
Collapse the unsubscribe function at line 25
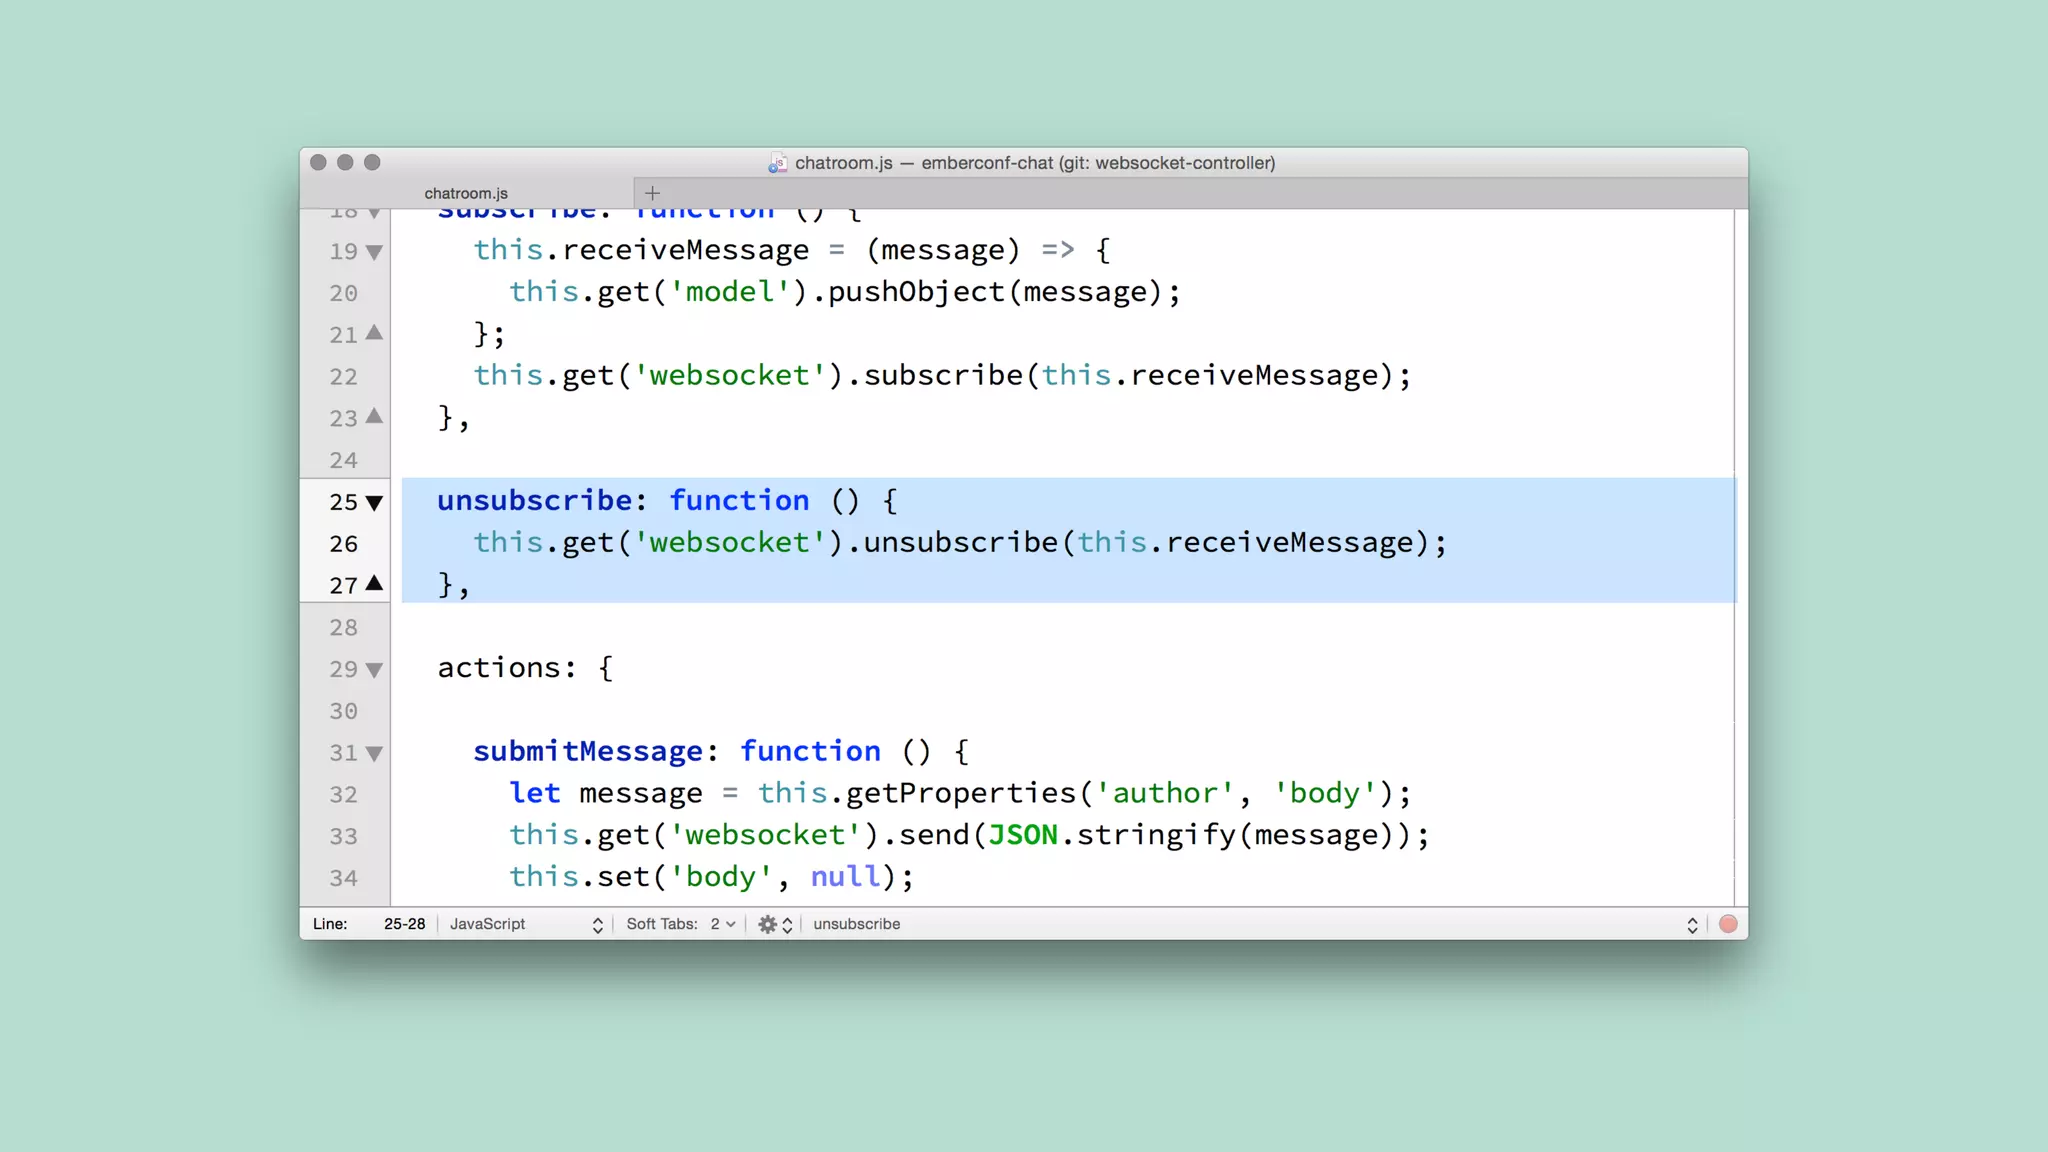[x=374, y=502]
